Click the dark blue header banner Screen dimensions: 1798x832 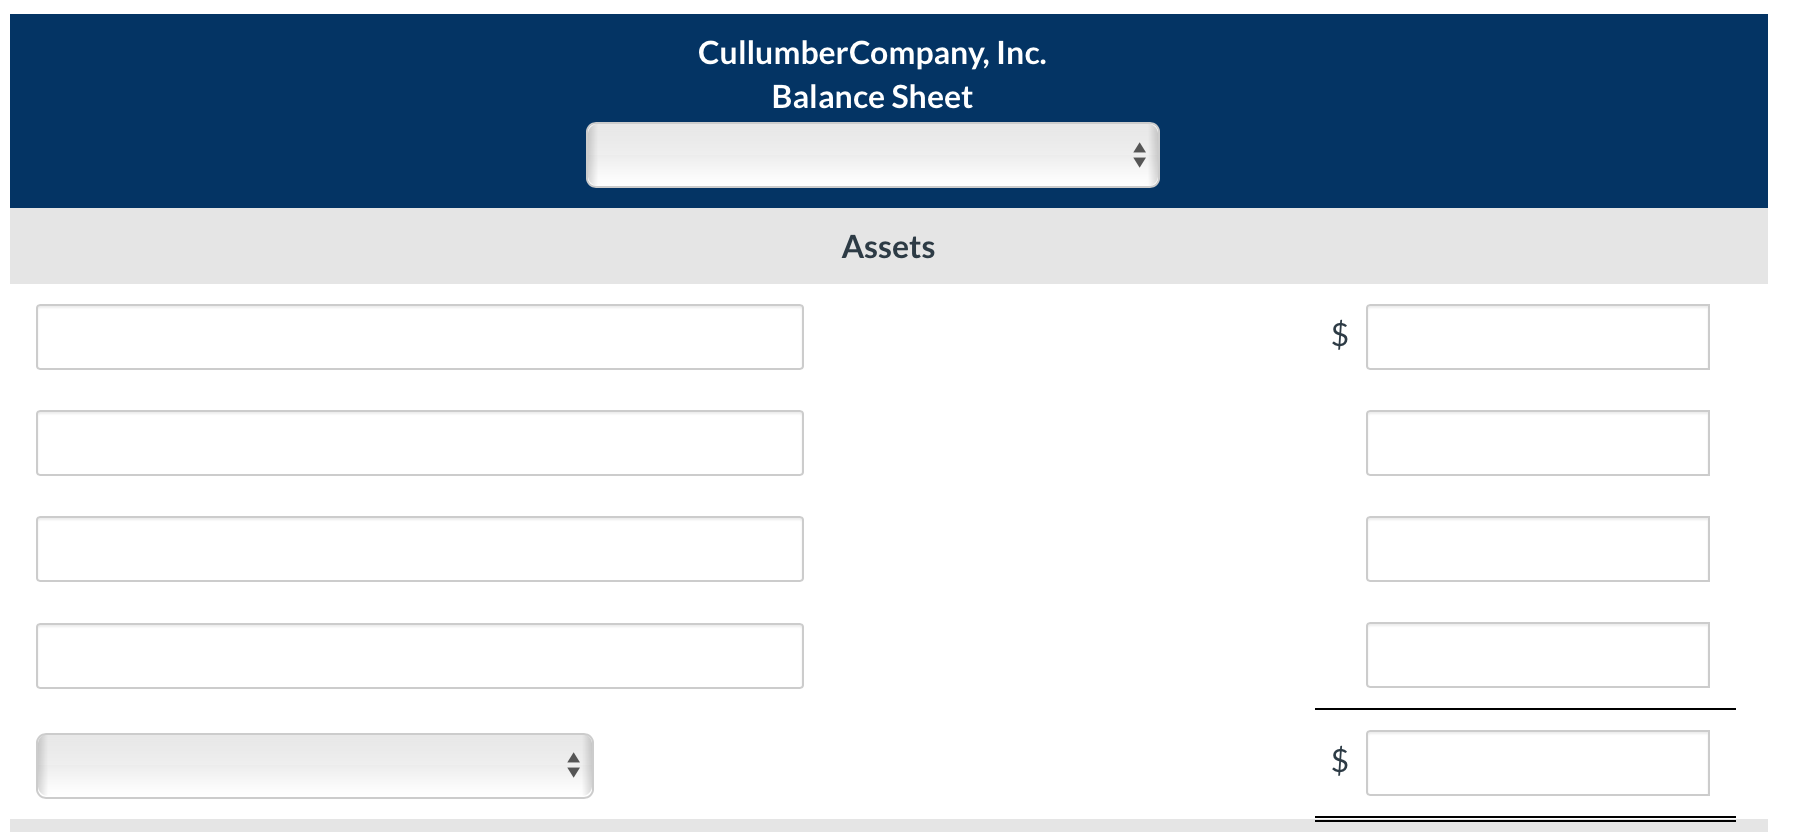pyautogui.click(x=300, y=100)
